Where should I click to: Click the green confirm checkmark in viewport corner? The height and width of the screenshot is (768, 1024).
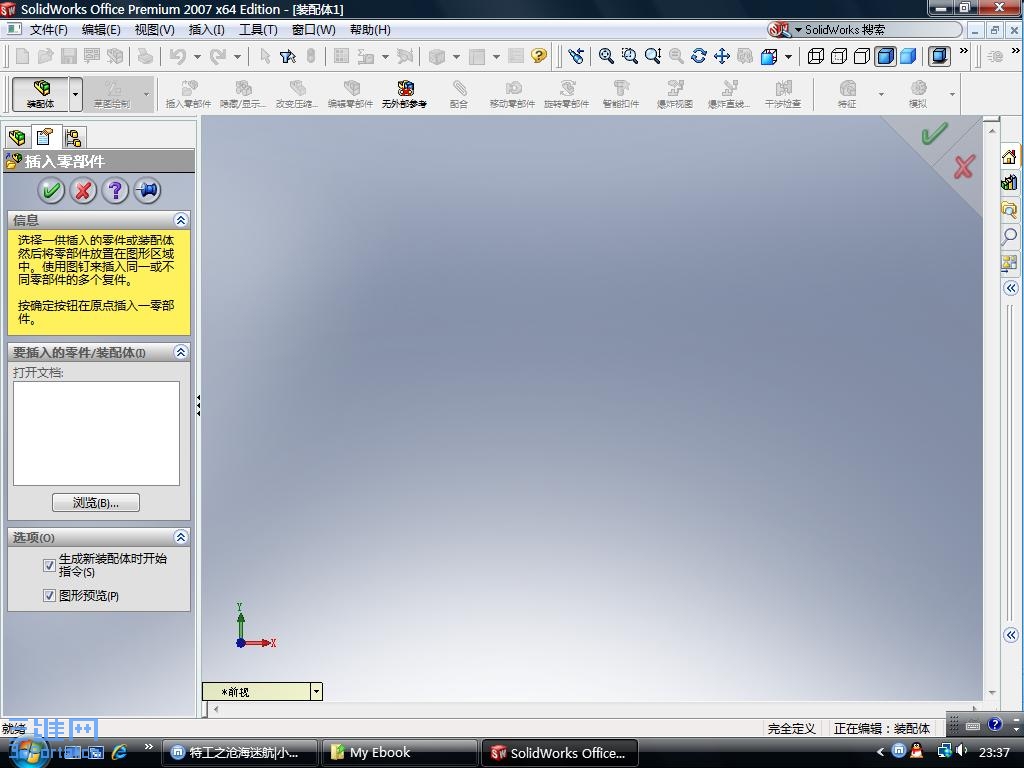(x=935, y=134)
